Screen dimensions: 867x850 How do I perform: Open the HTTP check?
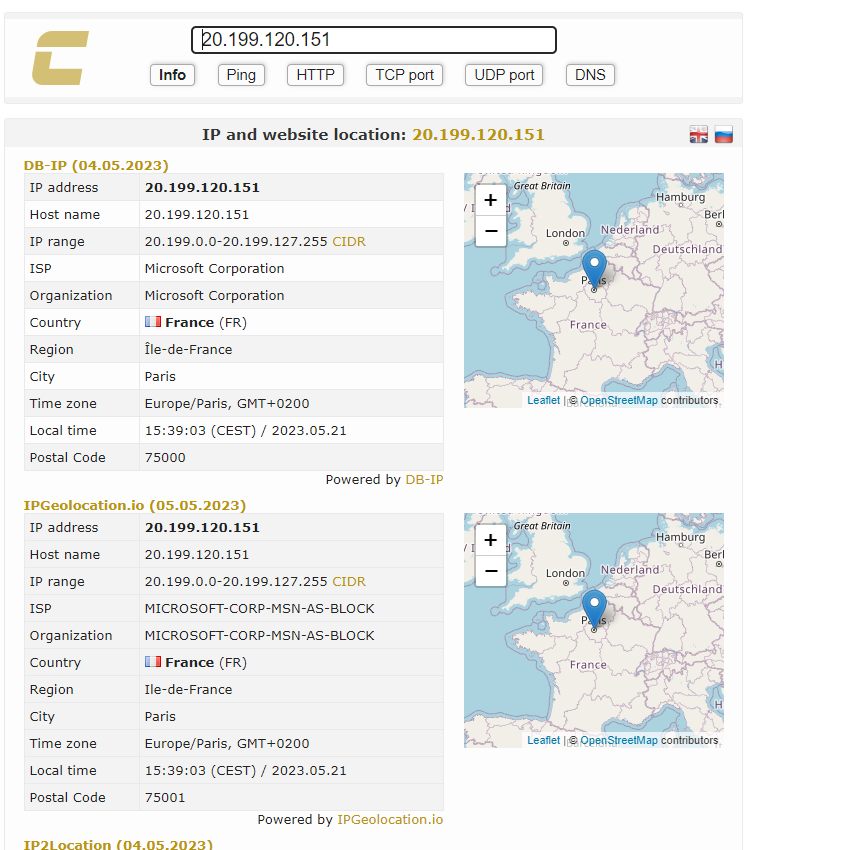(x=315, y=75)
